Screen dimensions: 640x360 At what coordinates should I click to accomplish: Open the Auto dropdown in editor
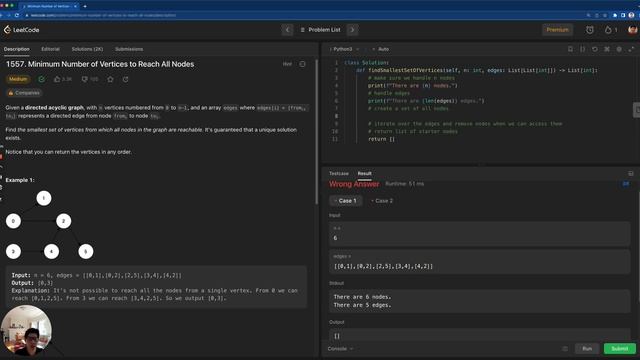[380, 49]
